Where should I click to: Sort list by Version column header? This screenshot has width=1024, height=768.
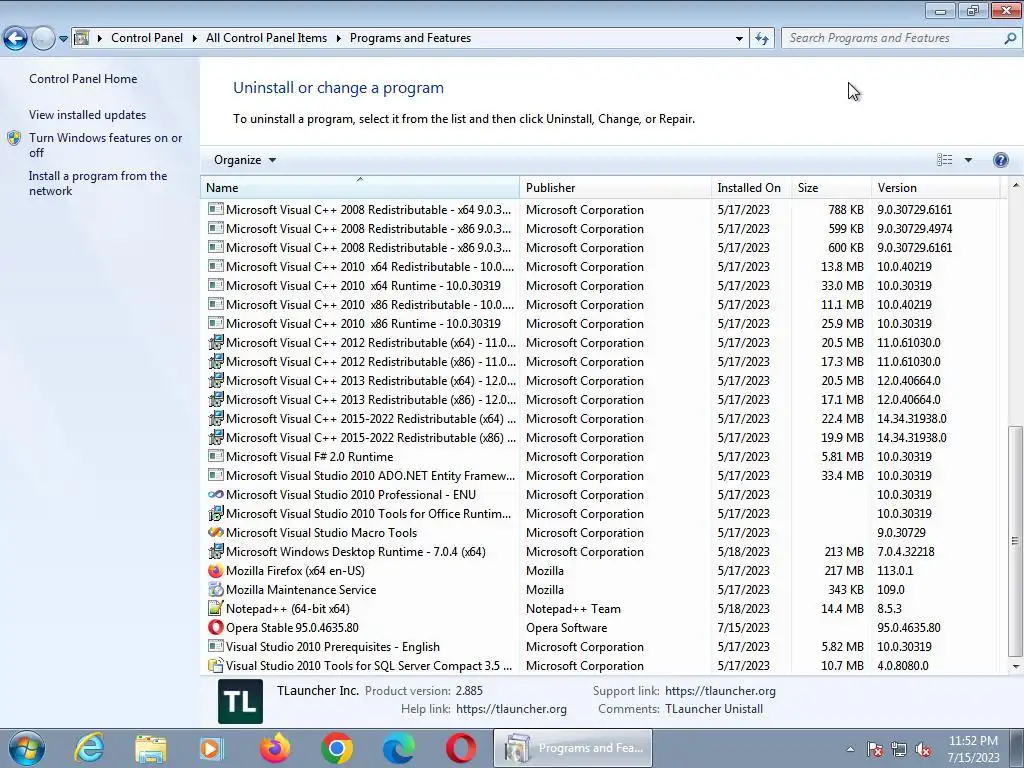pyautogui.click(x=936, y=187)
